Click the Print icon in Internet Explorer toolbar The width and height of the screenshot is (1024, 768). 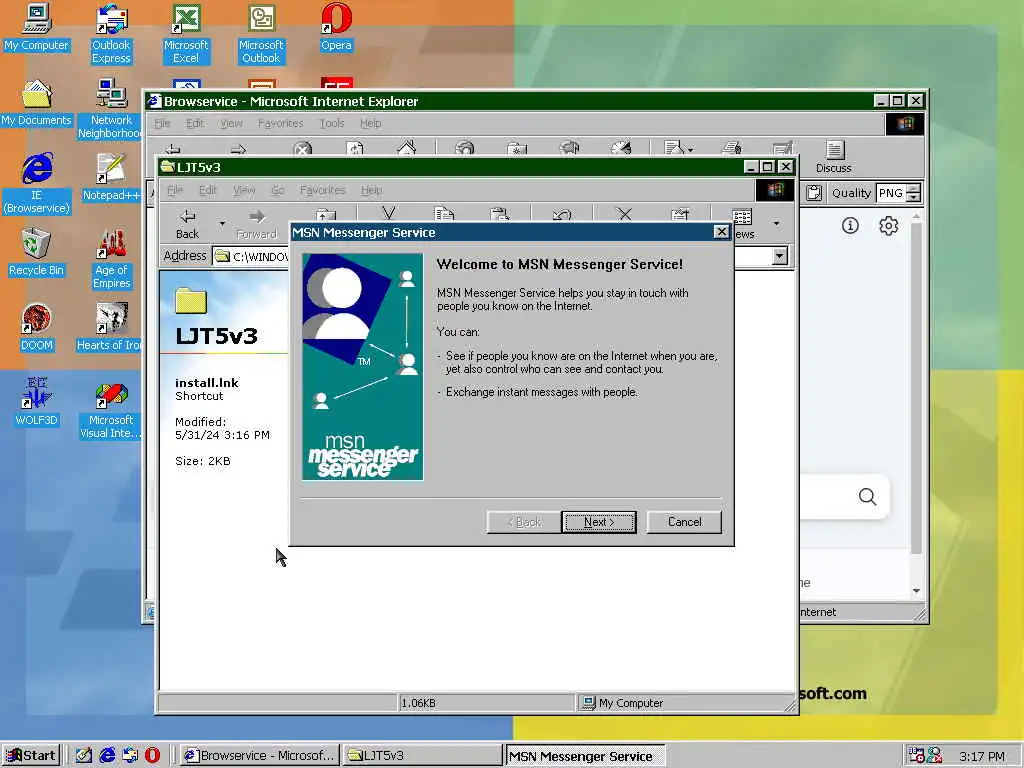click(x=732, y=148)
